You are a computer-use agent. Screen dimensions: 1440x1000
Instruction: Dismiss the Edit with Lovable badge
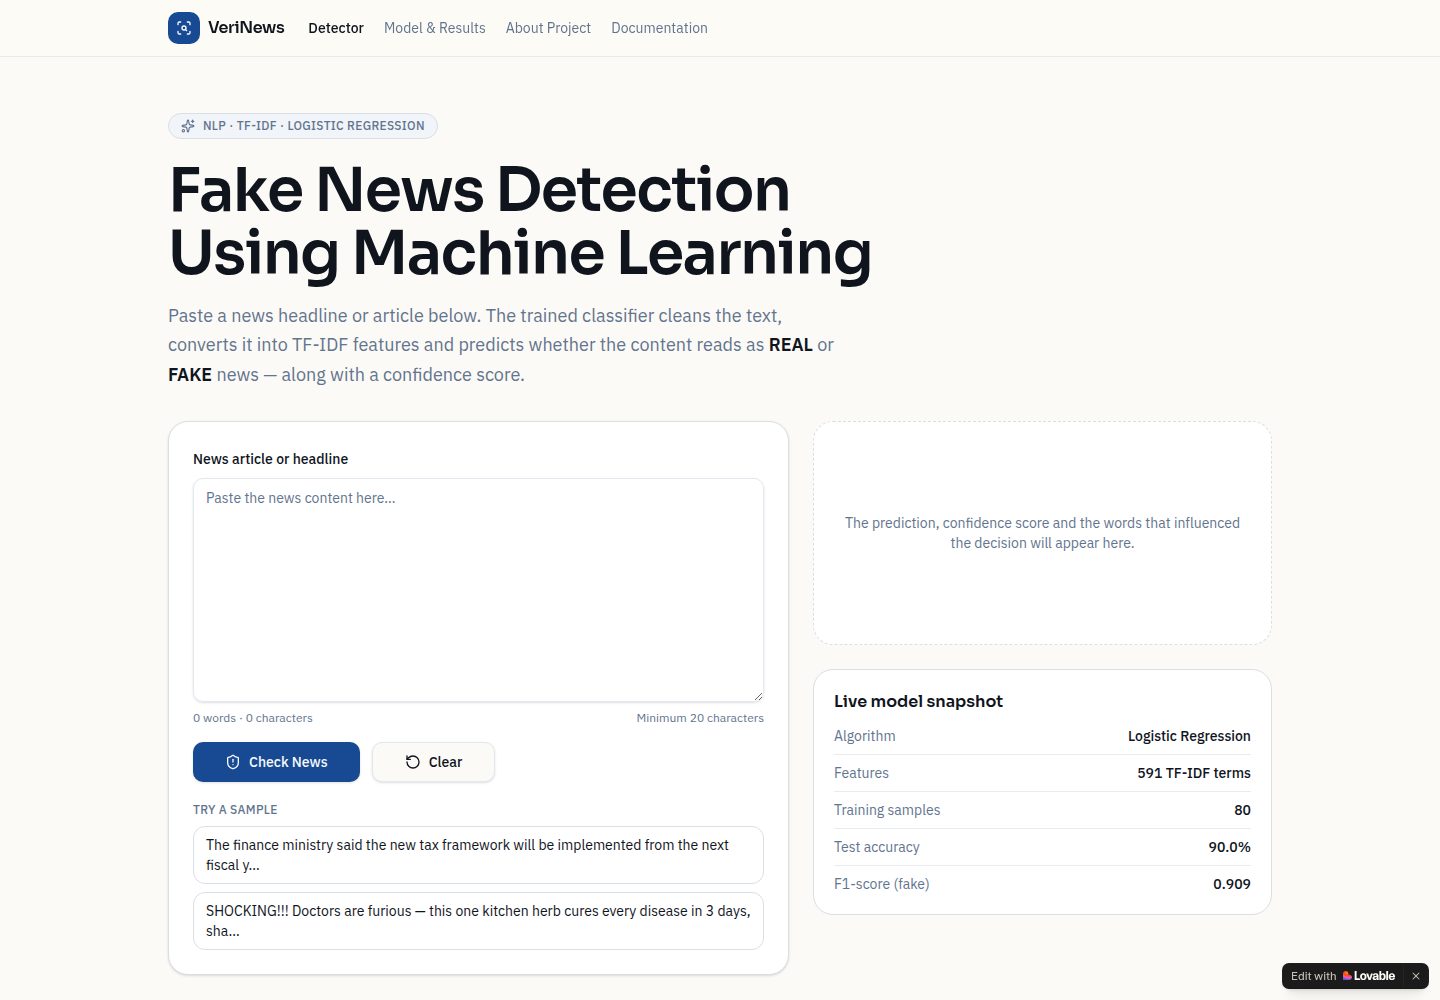(1416, 976)
